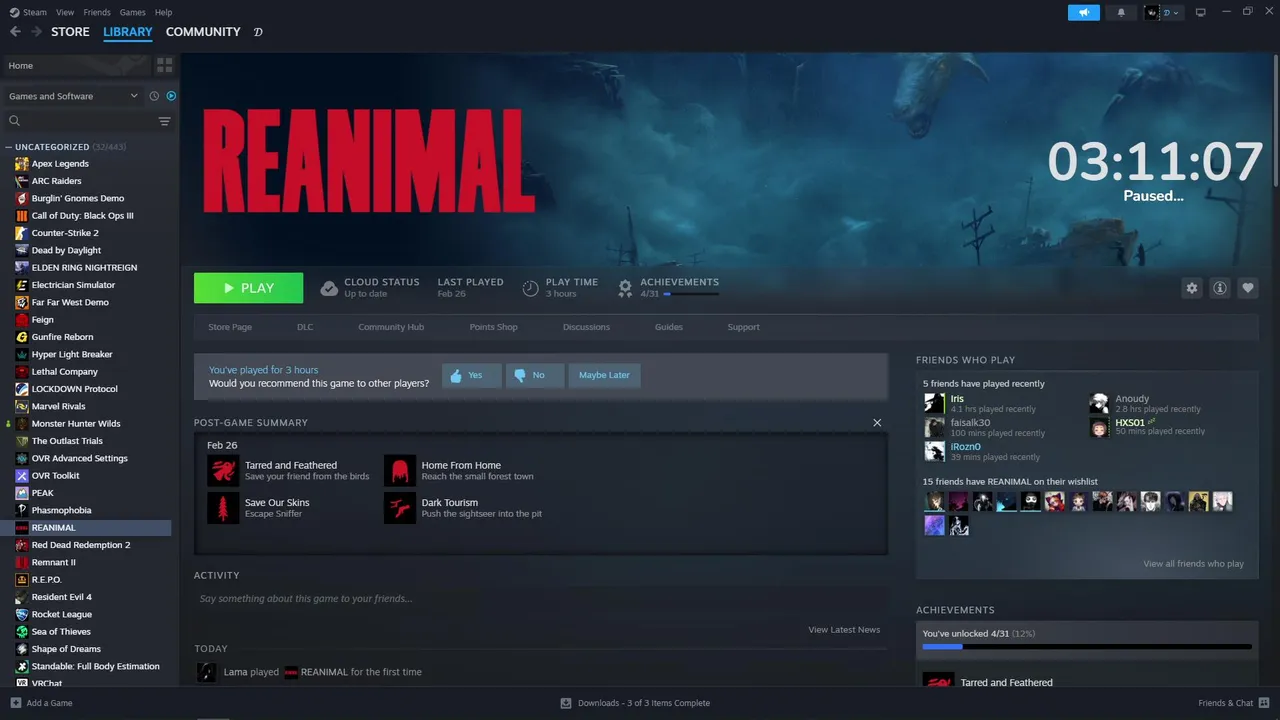Expand the Games and Software dropdown
This screenshot has width=1280, height=720.
click(x=73, y=96)
